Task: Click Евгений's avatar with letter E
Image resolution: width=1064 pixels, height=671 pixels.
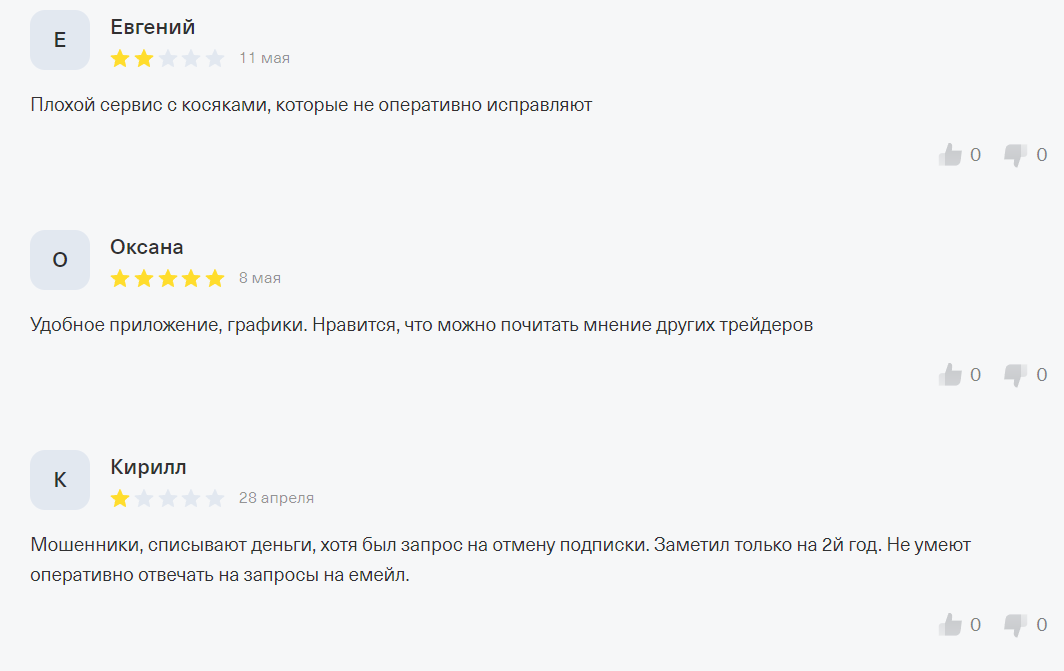Action: tap(60, 40)
